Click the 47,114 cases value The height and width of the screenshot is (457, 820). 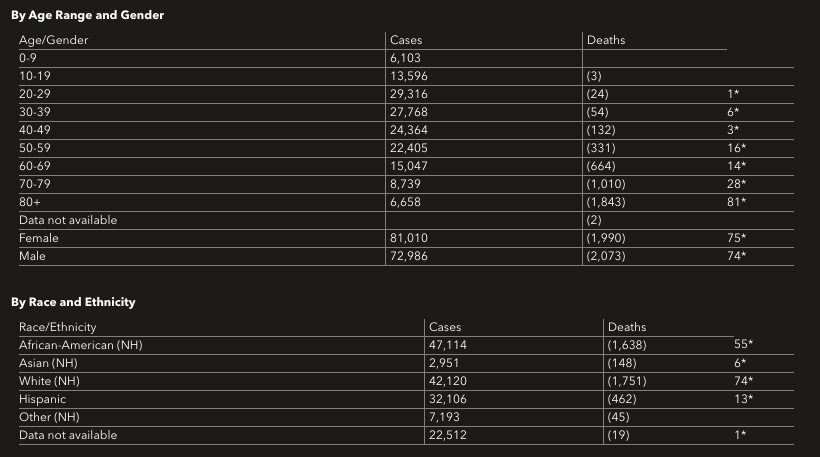click(x=449, y=345)
